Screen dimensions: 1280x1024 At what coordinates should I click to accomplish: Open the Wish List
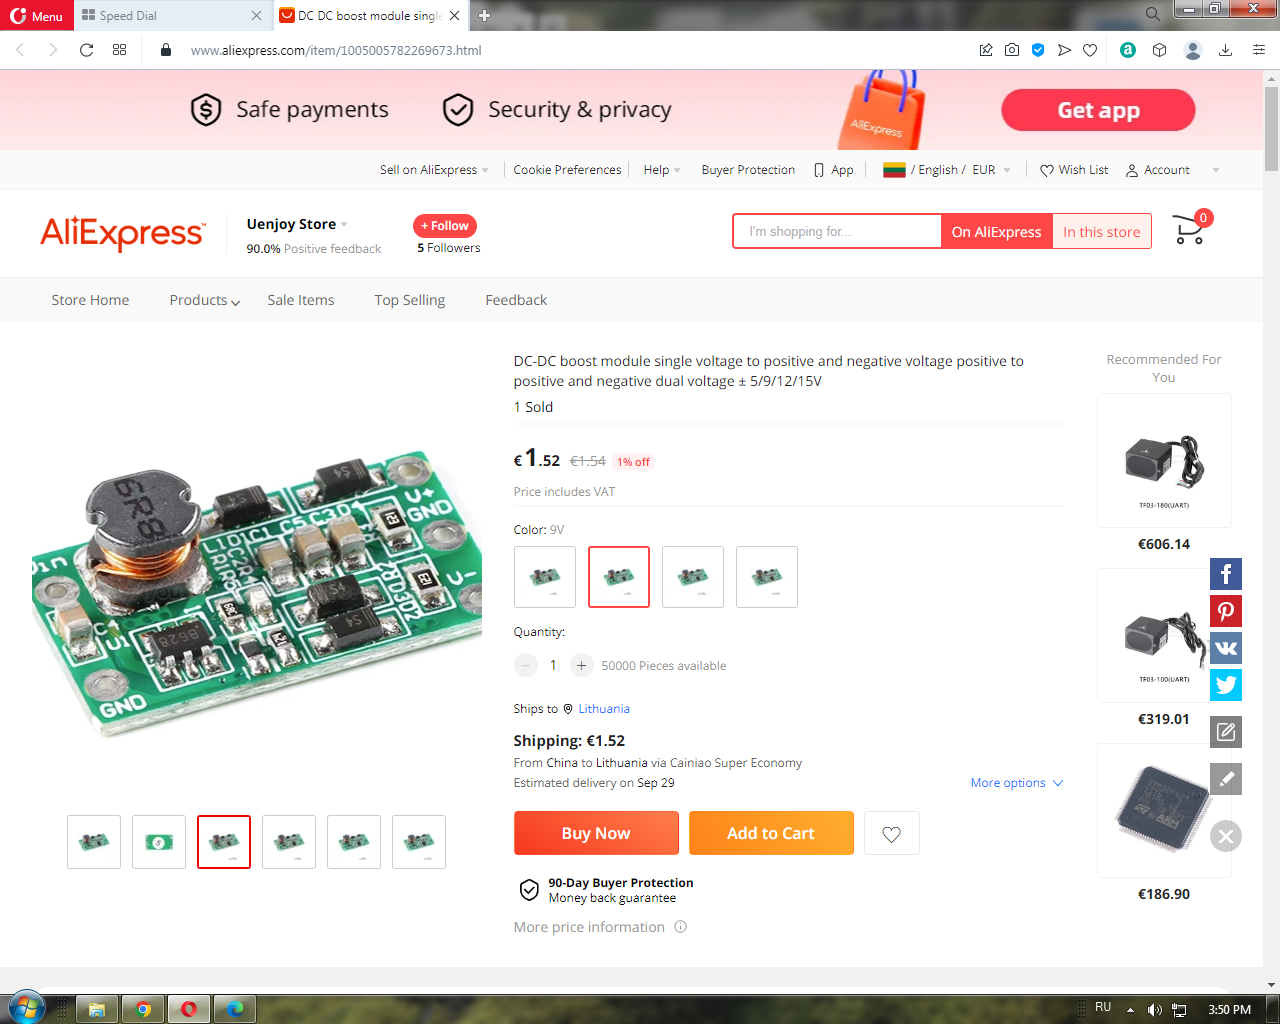[1074, 170]
